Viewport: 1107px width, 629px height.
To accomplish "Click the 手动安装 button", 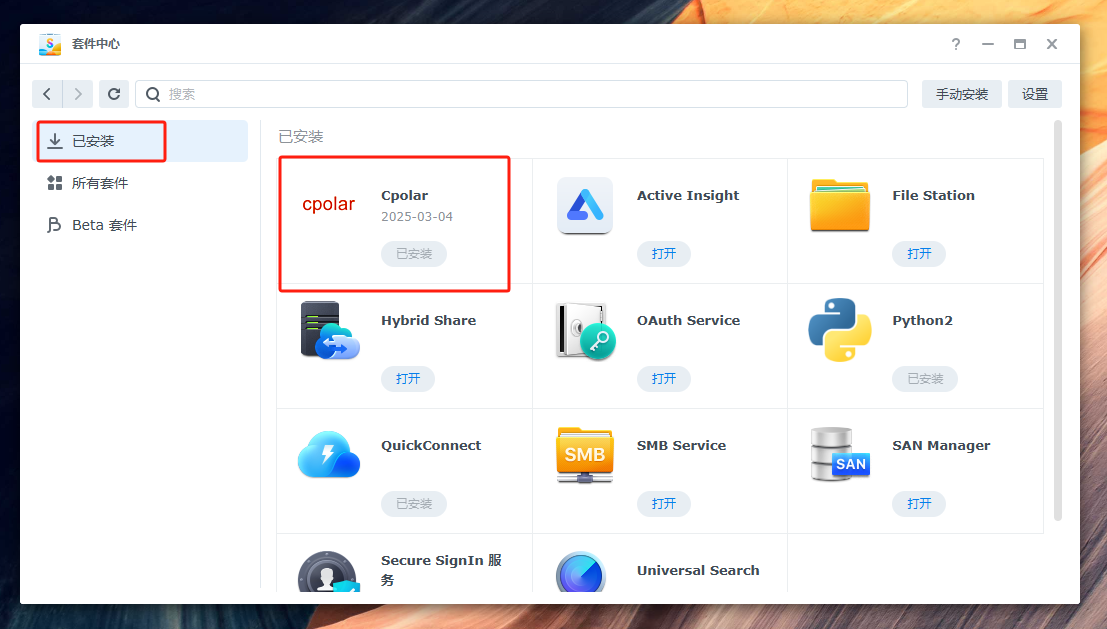I will pos(962,94).
